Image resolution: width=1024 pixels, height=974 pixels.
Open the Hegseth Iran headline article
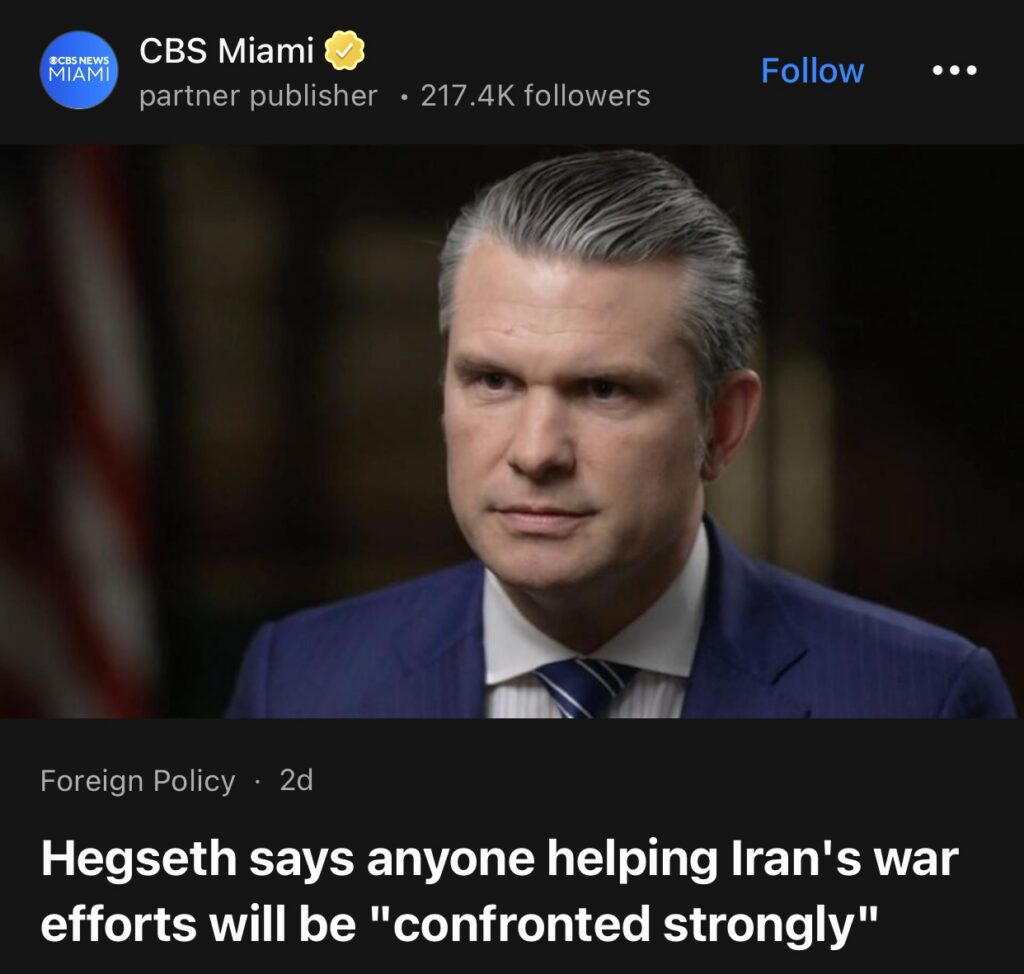tap(500, 891)
